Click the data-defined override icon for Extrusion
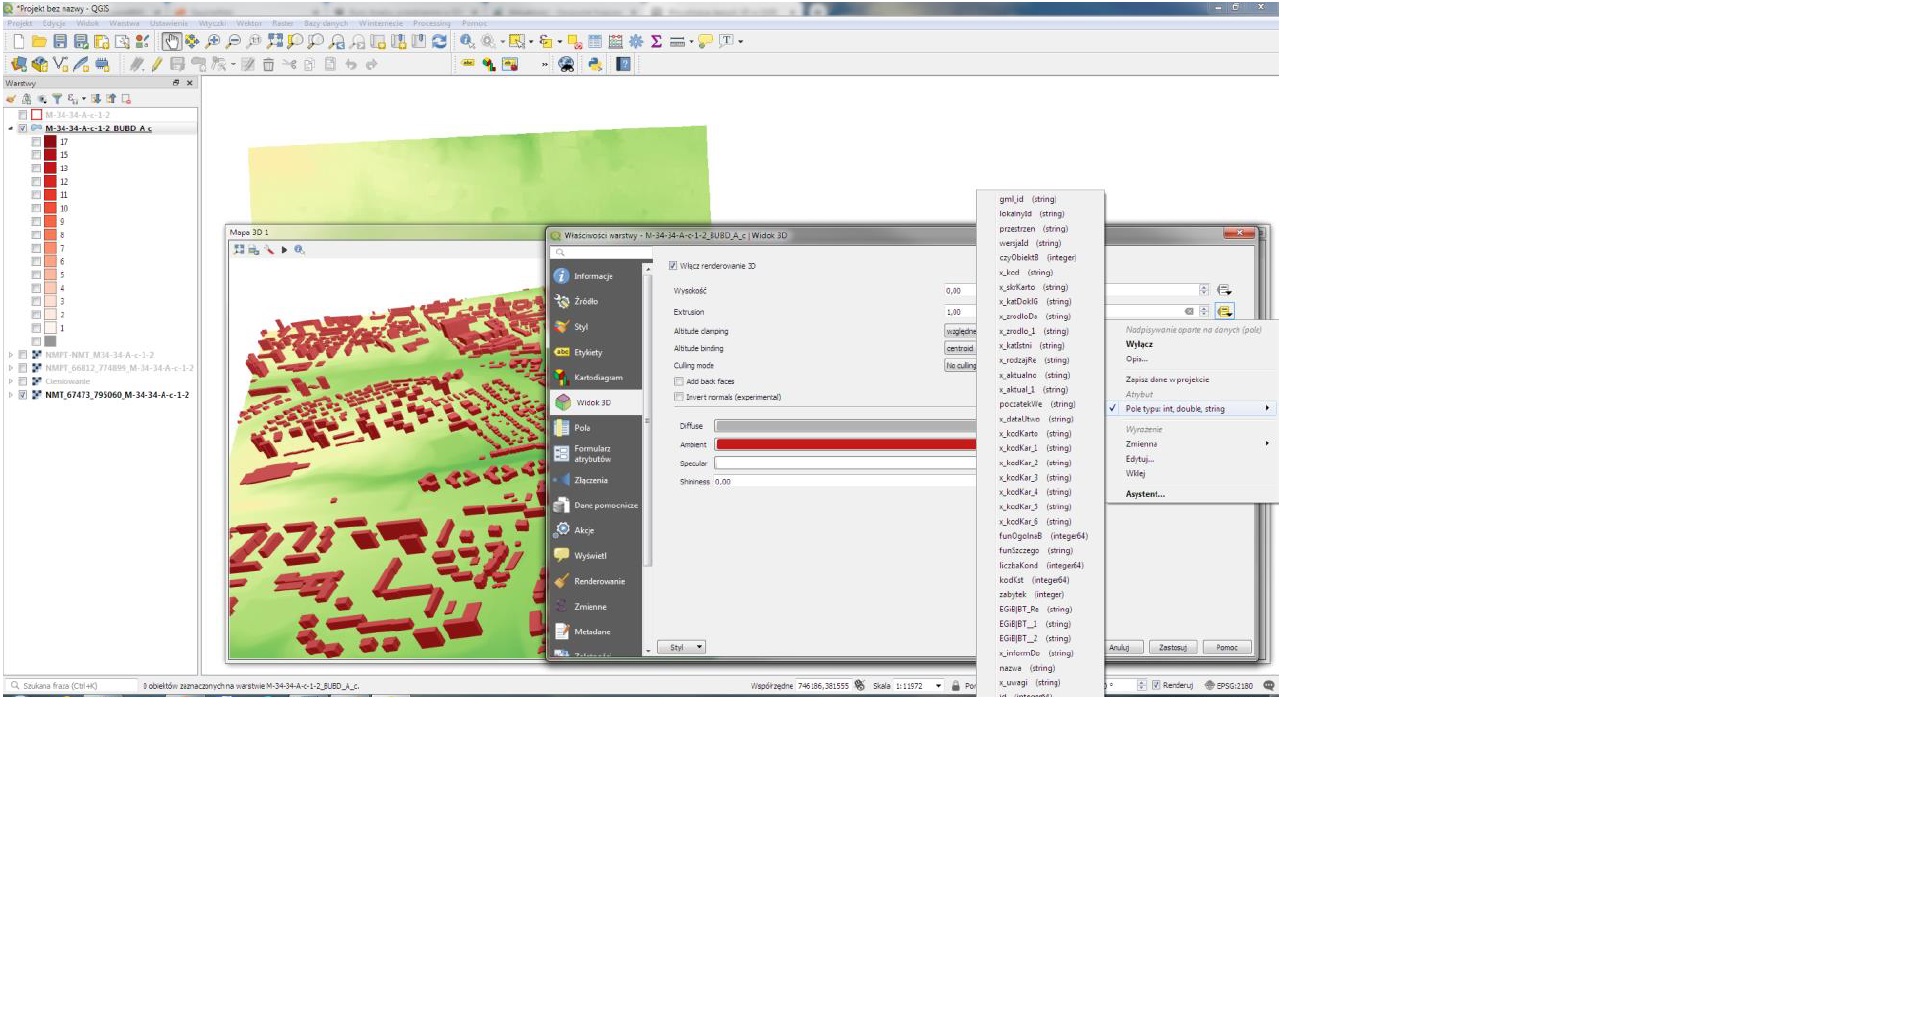Viewport: 1922px width, 1015px height. pyautogui.click(x=1224, y=311)
